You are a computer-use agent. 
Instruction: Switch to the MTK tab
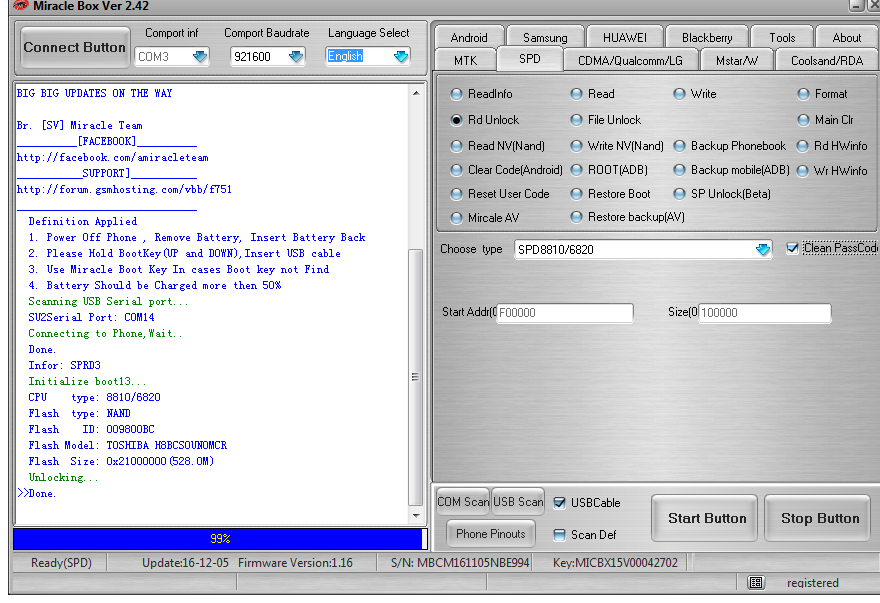(x=465, y=60)
